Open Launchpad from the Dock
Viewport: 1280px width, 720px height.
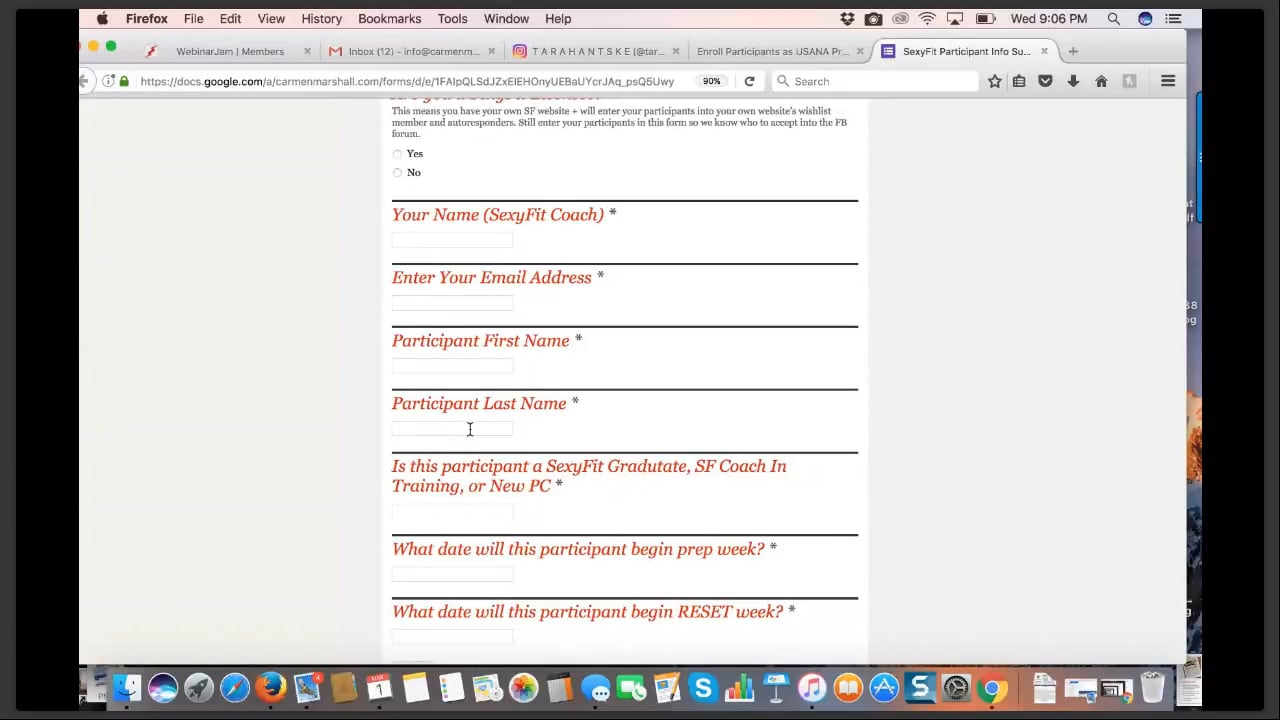point(199,688)
